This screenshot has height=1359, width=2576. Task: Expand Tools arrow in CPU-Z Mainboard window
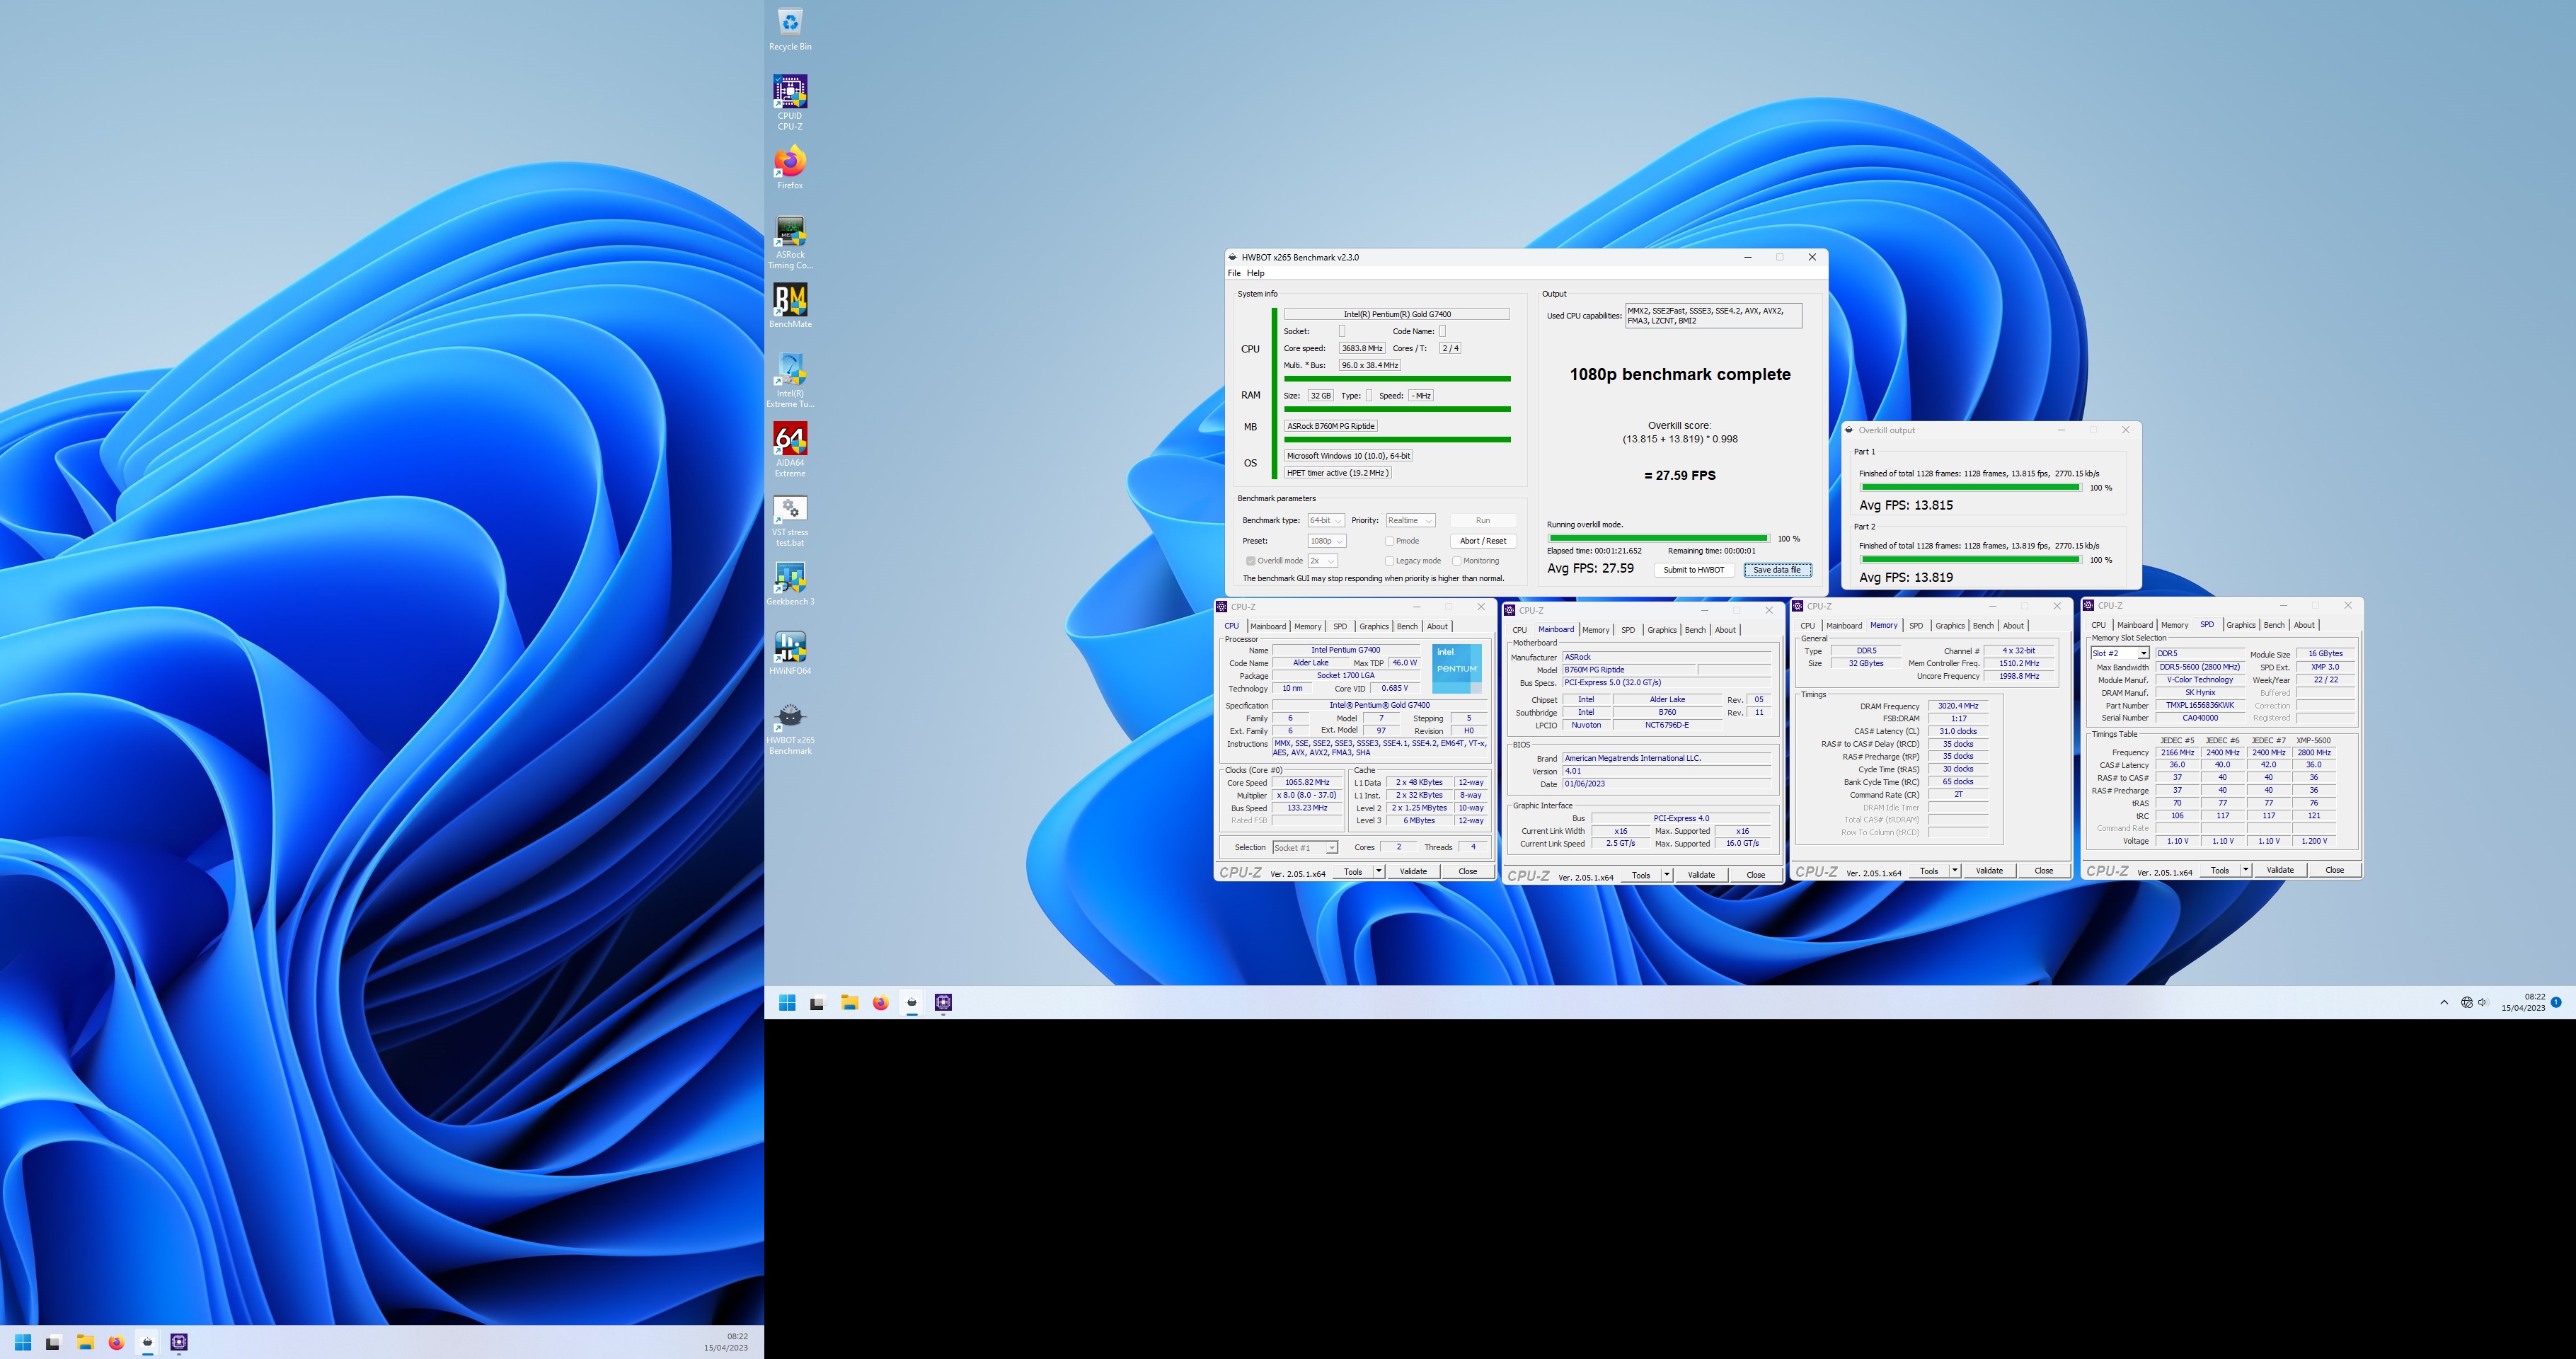[x=1666, y=875]
